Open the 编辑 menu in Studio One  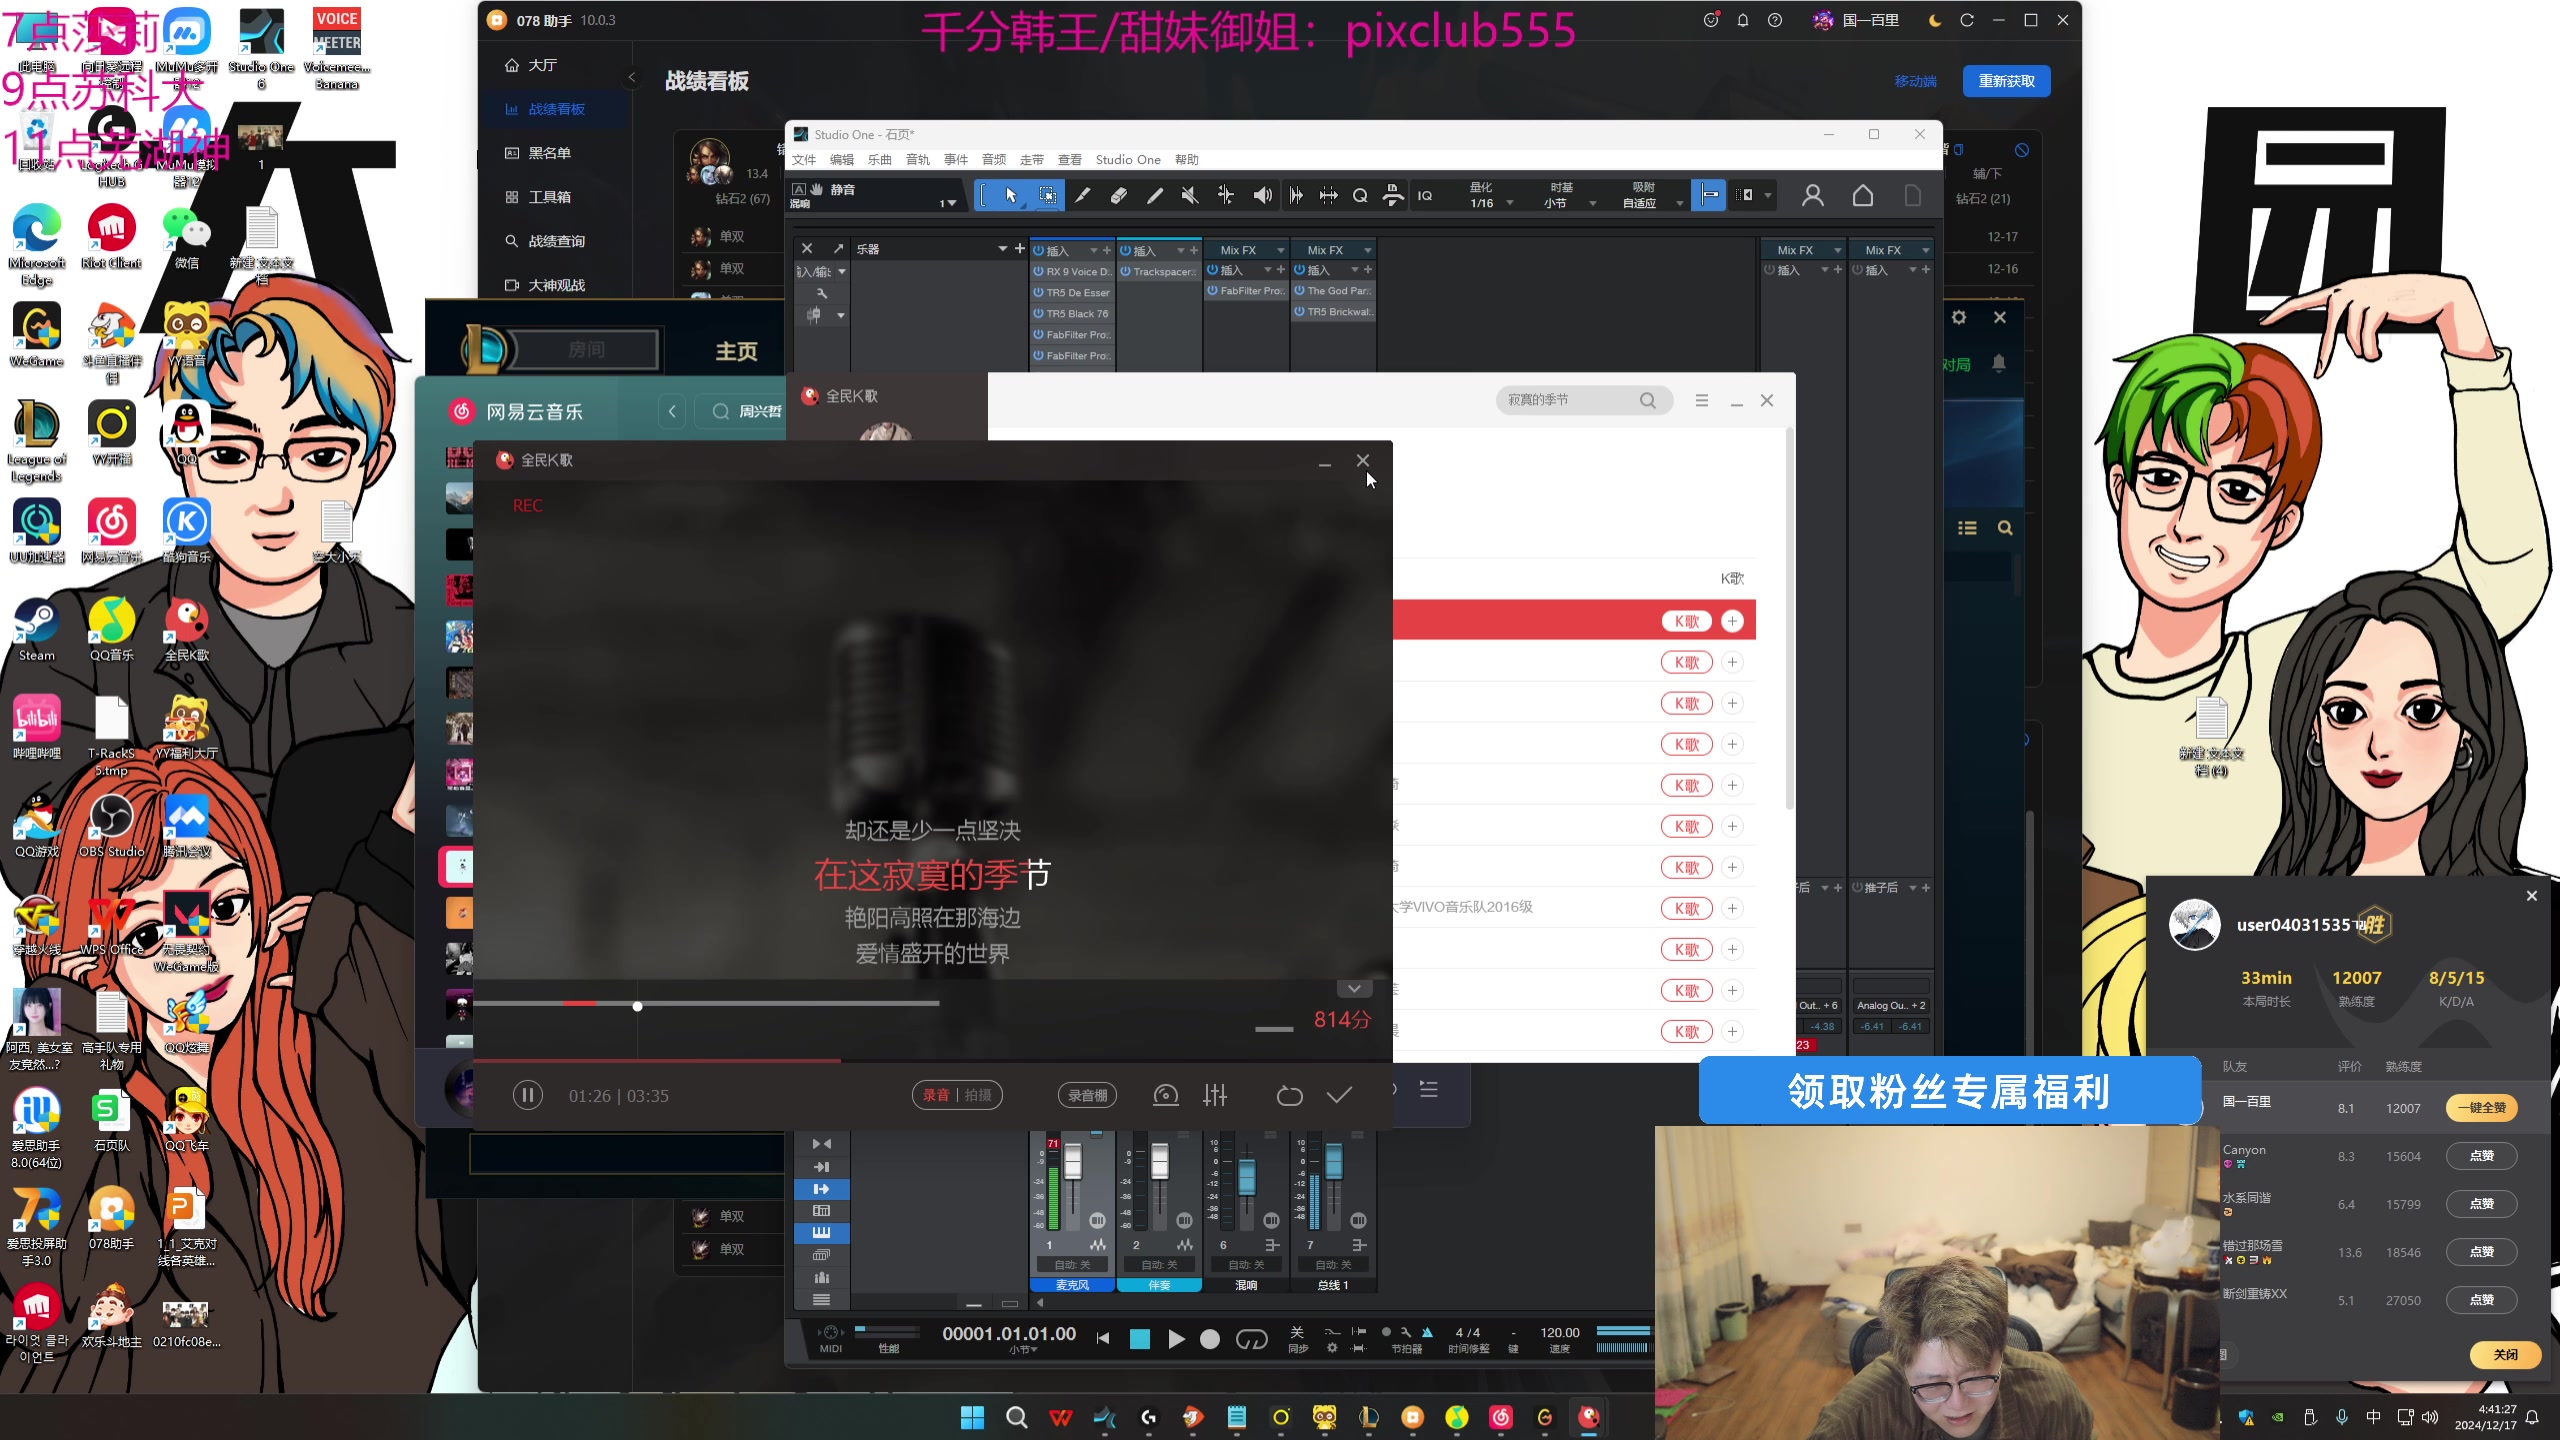[x=842, y=160]
